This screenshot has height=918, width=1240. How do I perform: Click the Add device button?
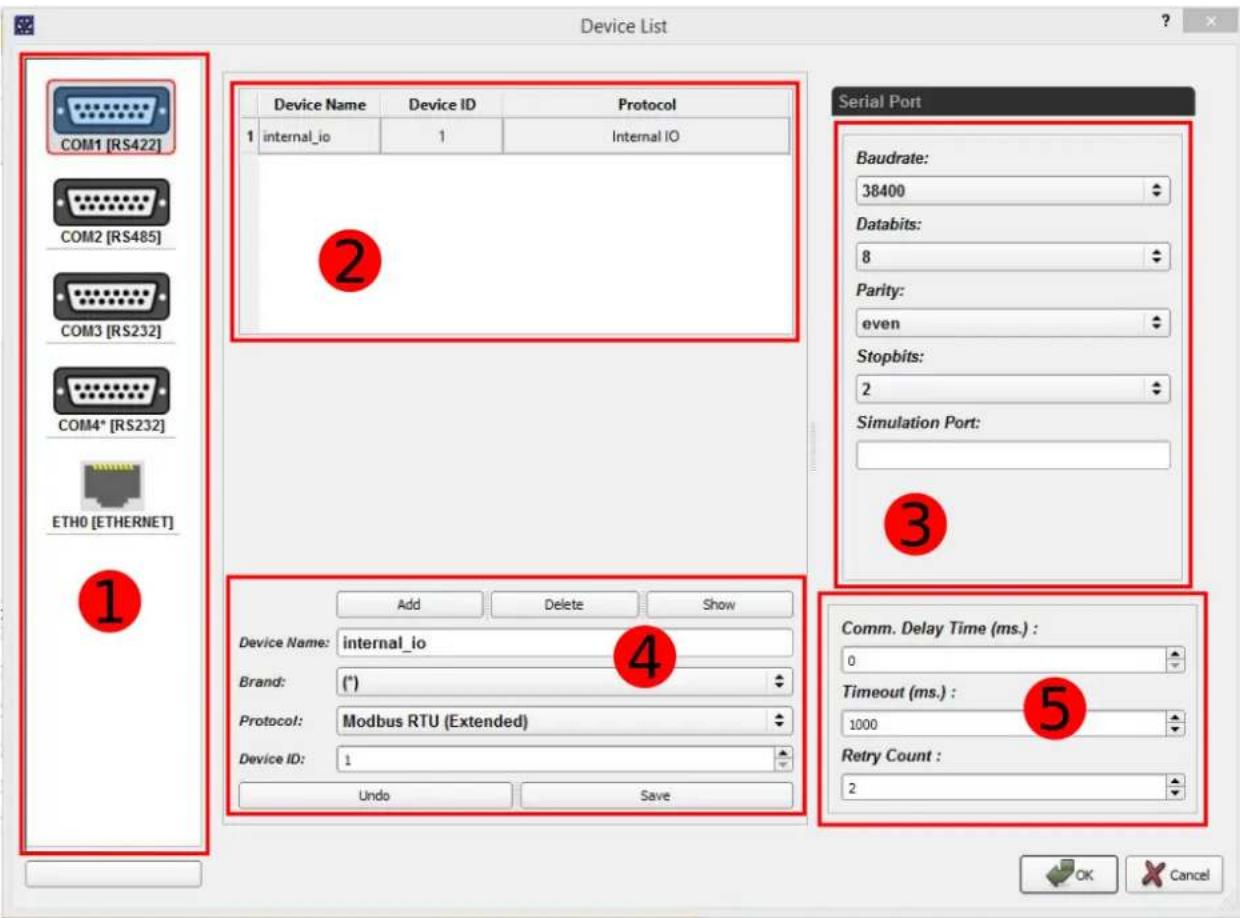click(409, 604)
